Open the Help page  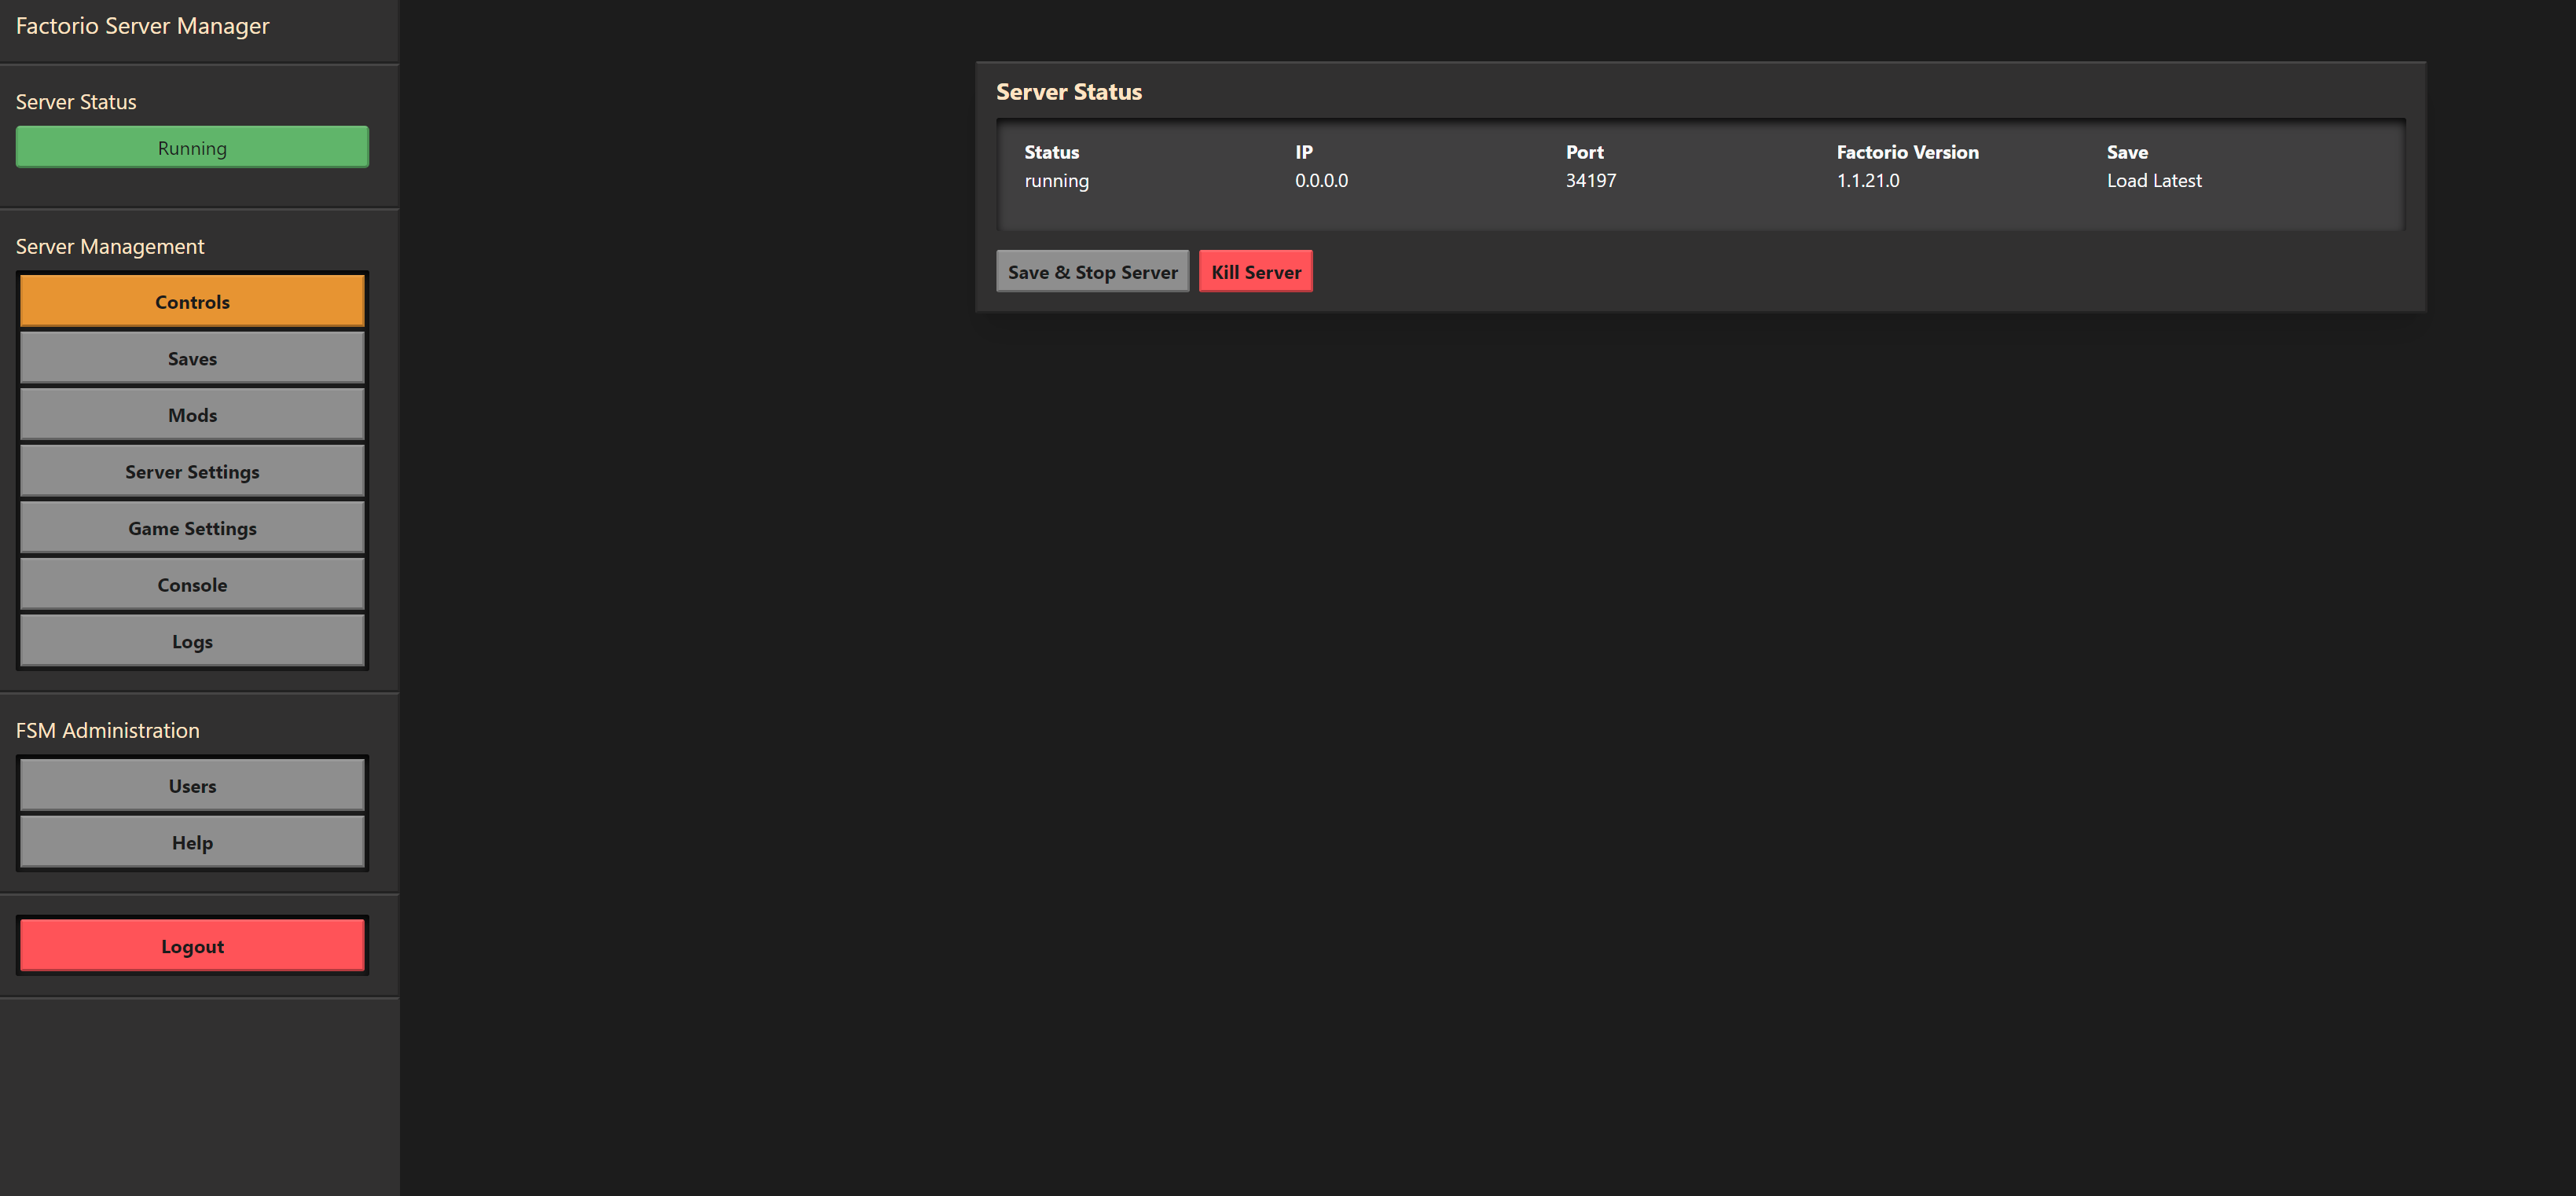192,842
